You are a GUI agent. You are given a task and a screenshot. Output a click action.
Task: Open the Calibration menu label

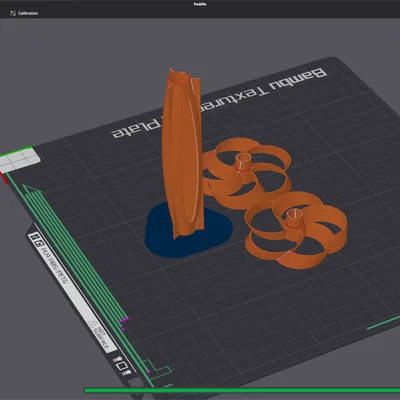28,13
